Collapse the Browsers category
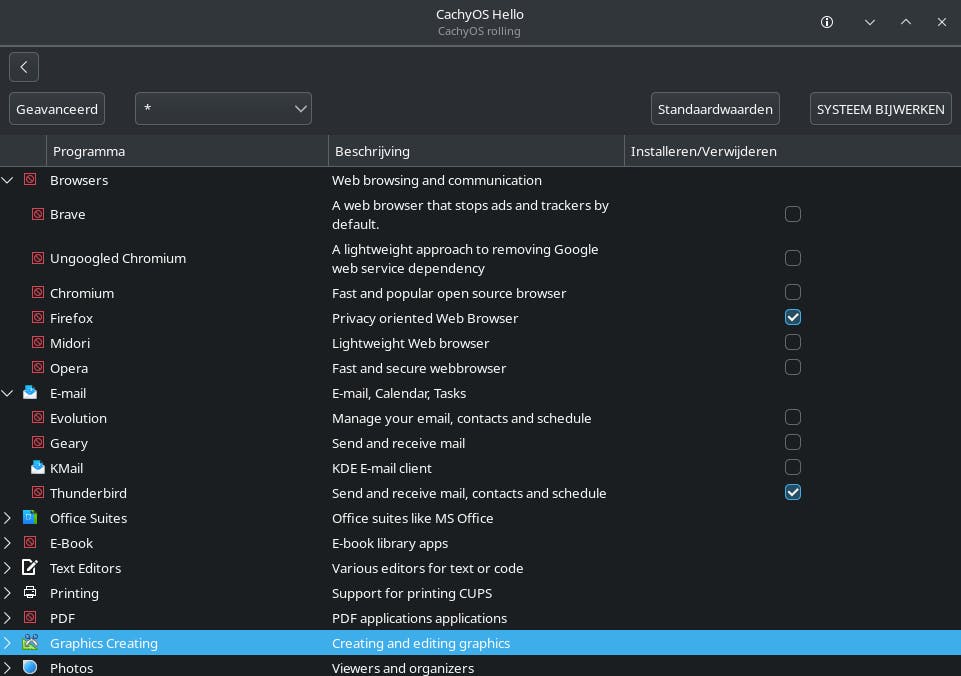The width and height of the screenshot is (961, 676). [8, 180]
